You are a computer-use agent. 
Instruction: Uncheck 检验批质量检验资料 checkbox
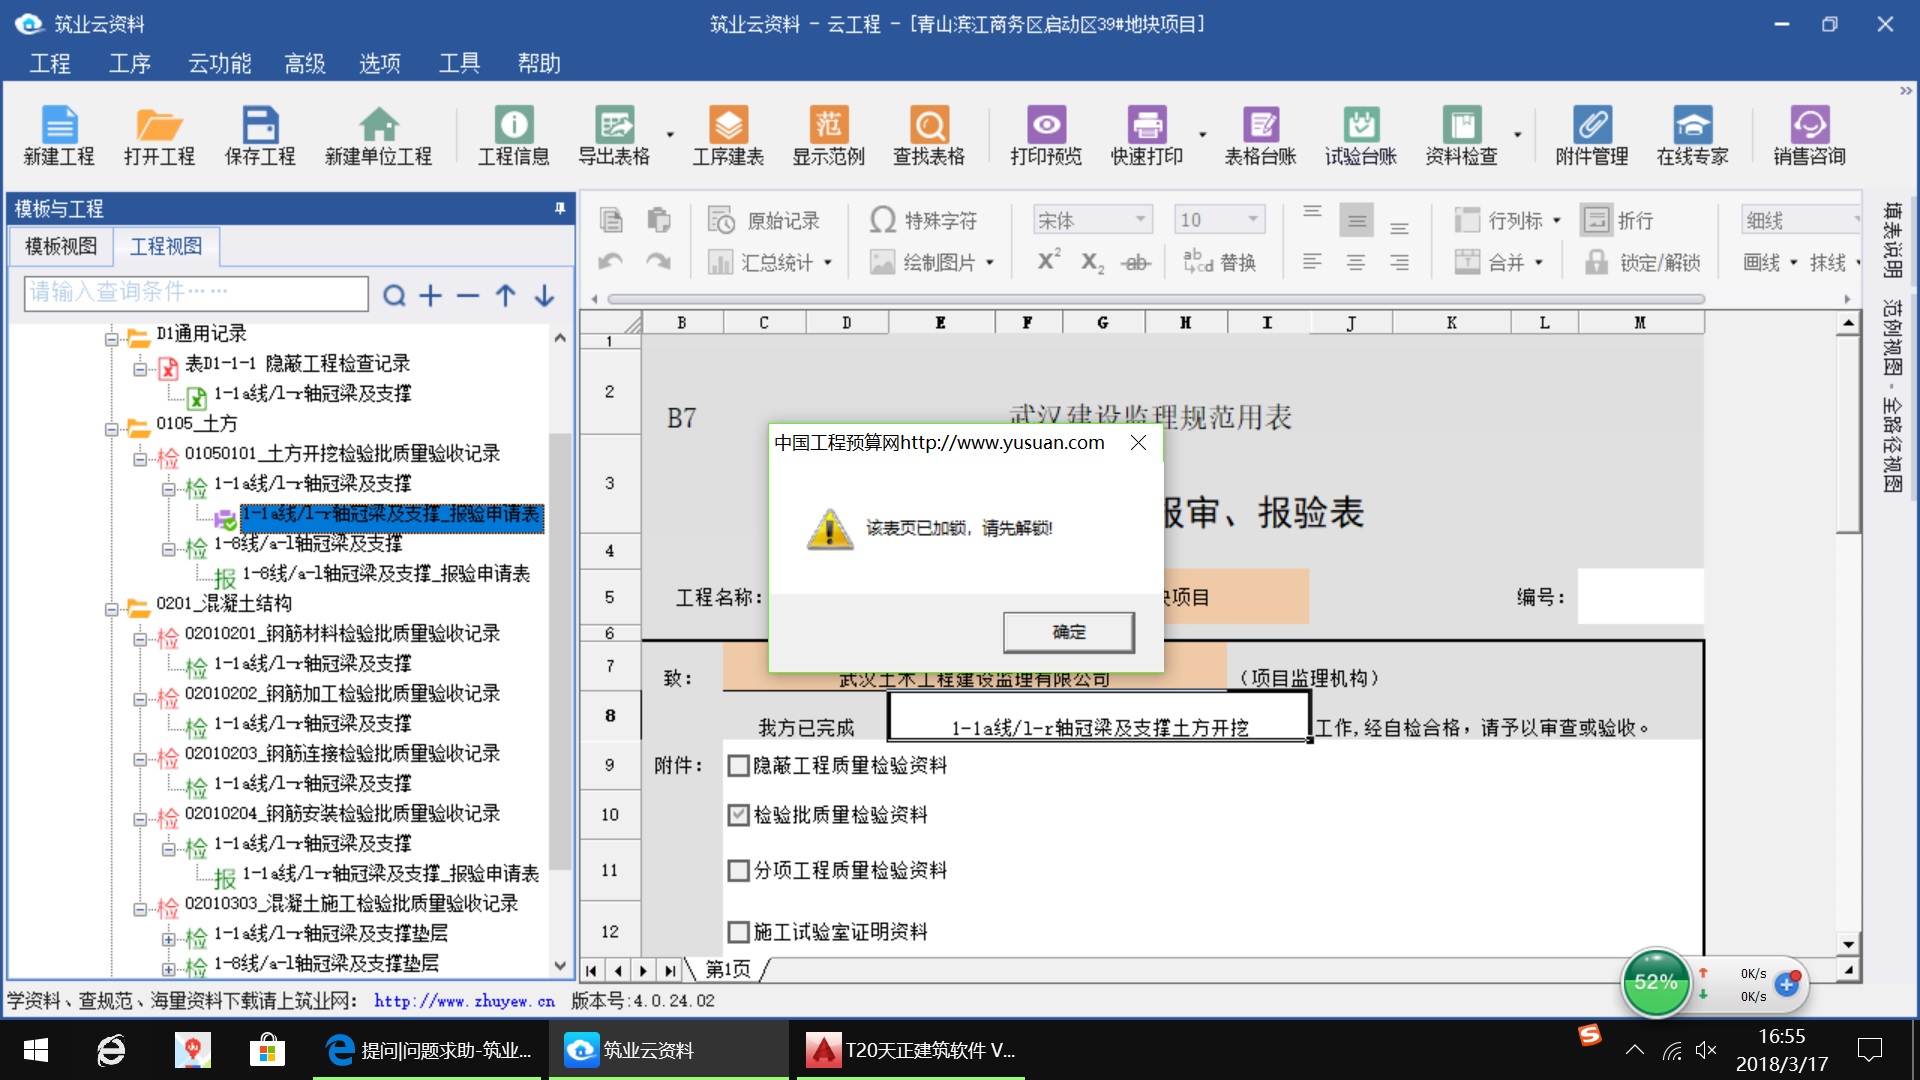tap(739, 815)
